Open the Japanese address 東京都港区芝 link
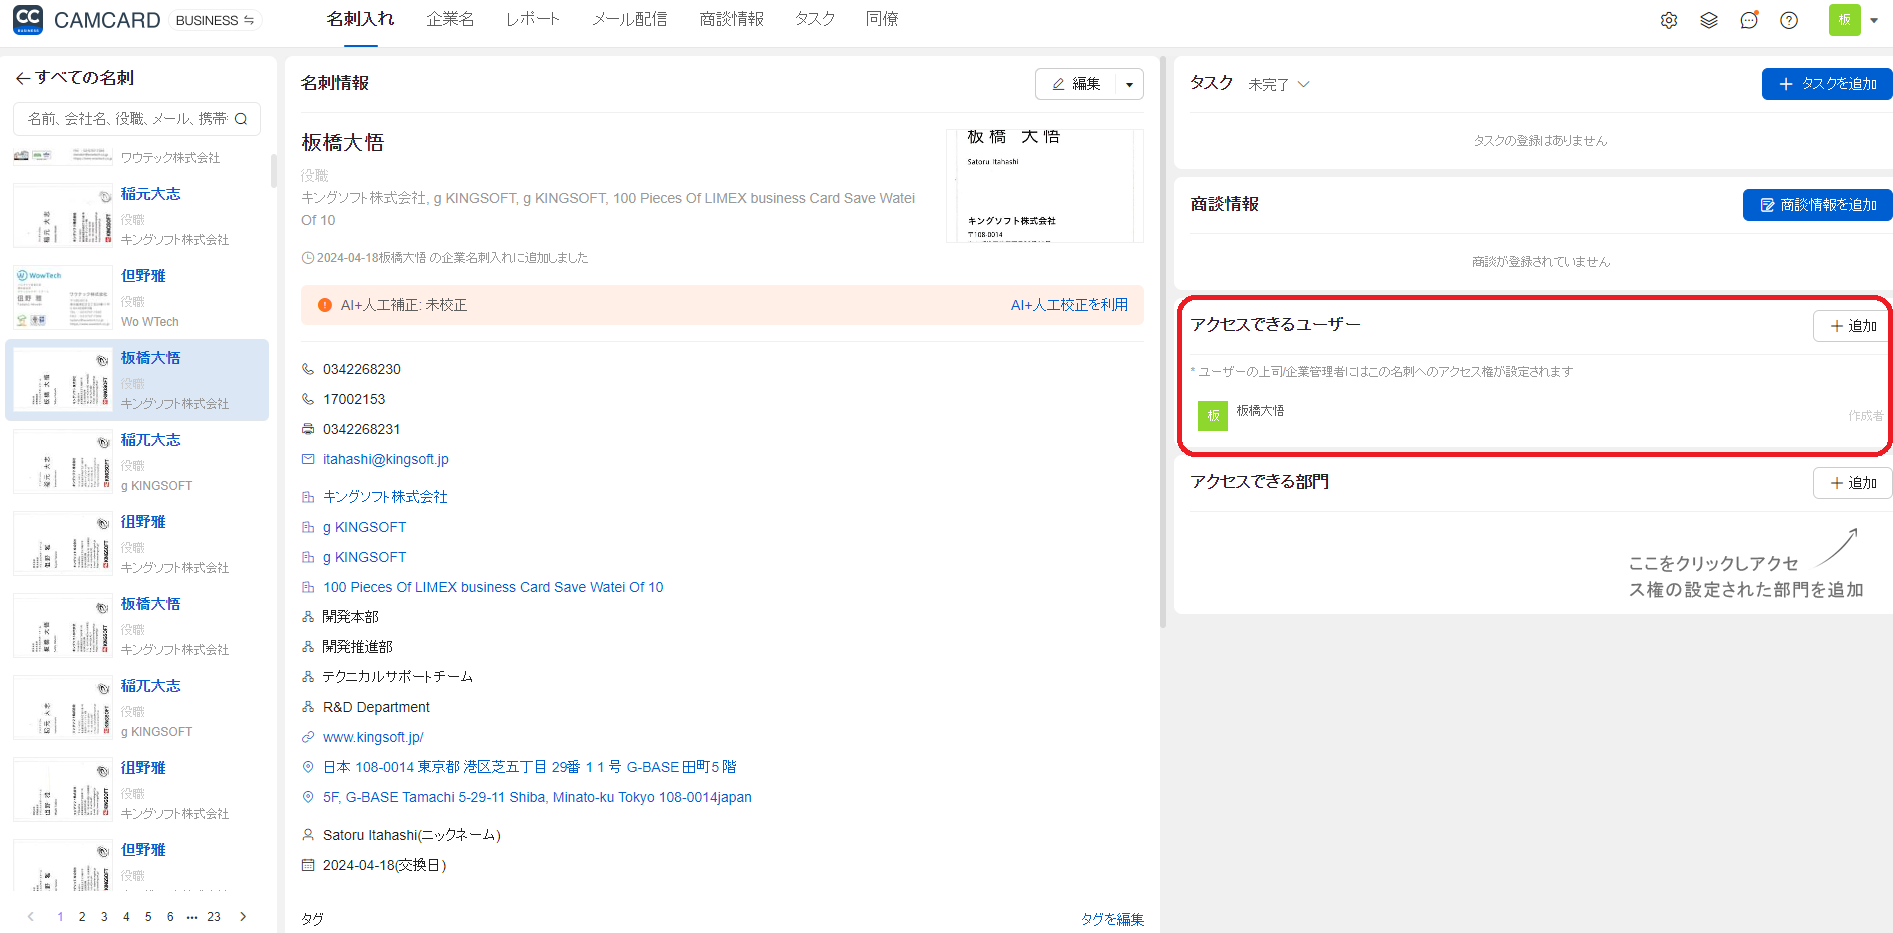This screenshot has width=1893, height=933. [x=529, y=767]
